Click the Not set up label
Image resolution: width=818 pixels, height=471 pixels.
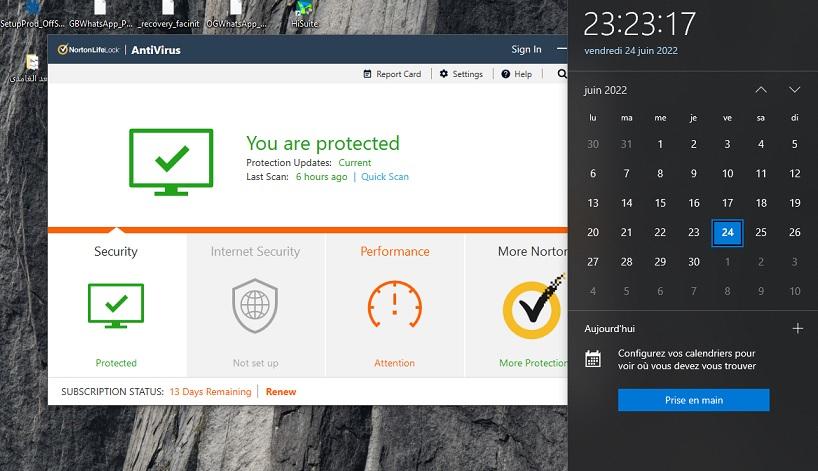[256, 363]
